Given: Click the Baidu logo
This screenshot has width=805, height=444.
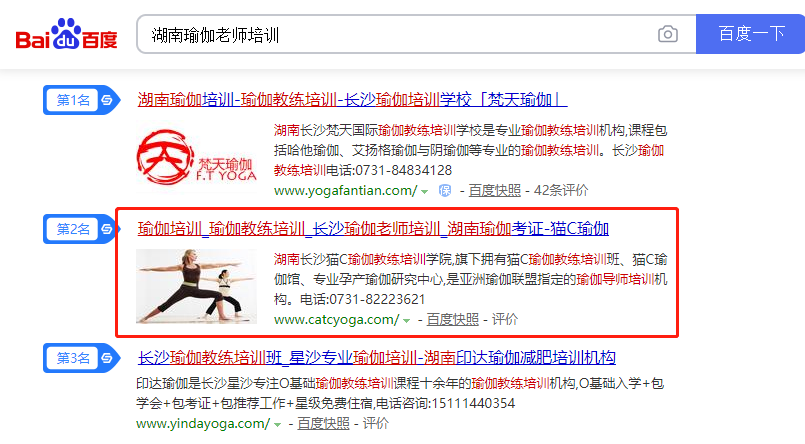Looking at the screenshot, I should click(x=66, y=34).
